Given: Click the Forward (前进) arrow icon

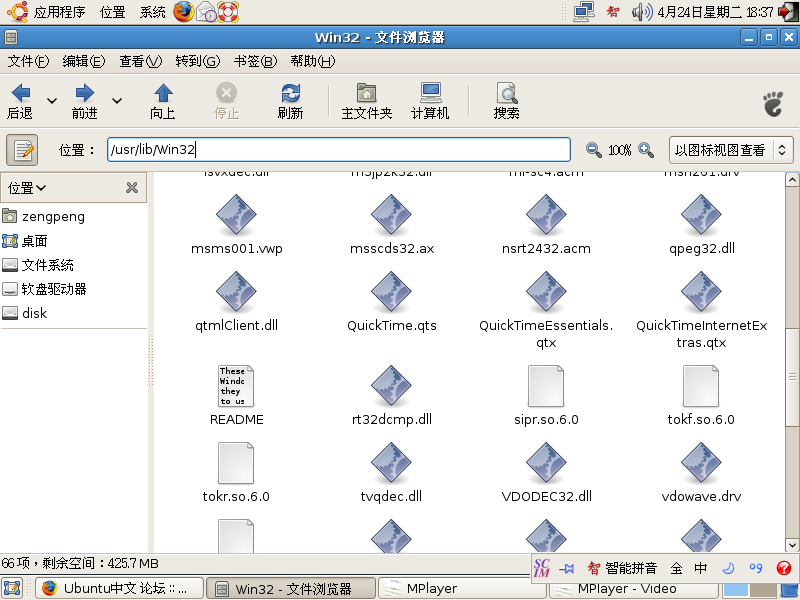Looking at the screenshot, I should pyautogui.click(x=85, y=94).
